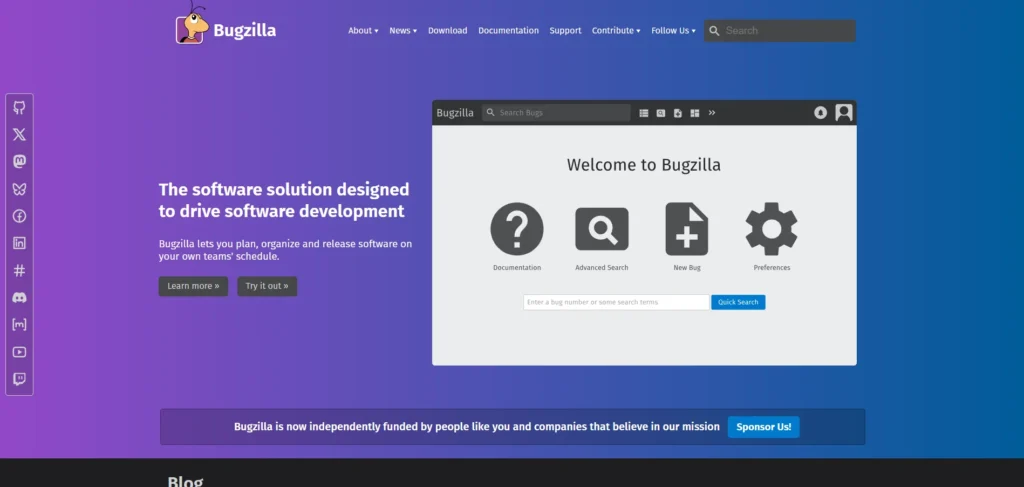Click the New Bug file icon

coord(686,228)
